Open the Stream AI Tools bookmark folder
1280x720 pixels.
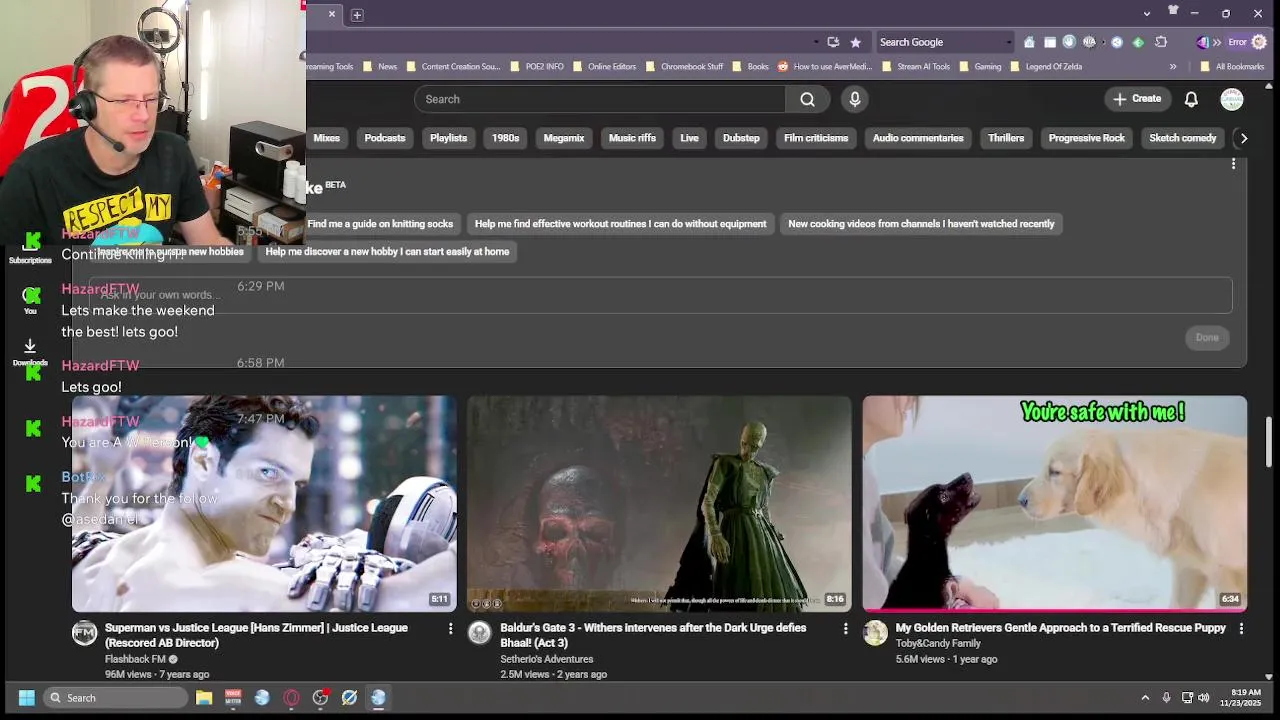[x=916, y=66]
